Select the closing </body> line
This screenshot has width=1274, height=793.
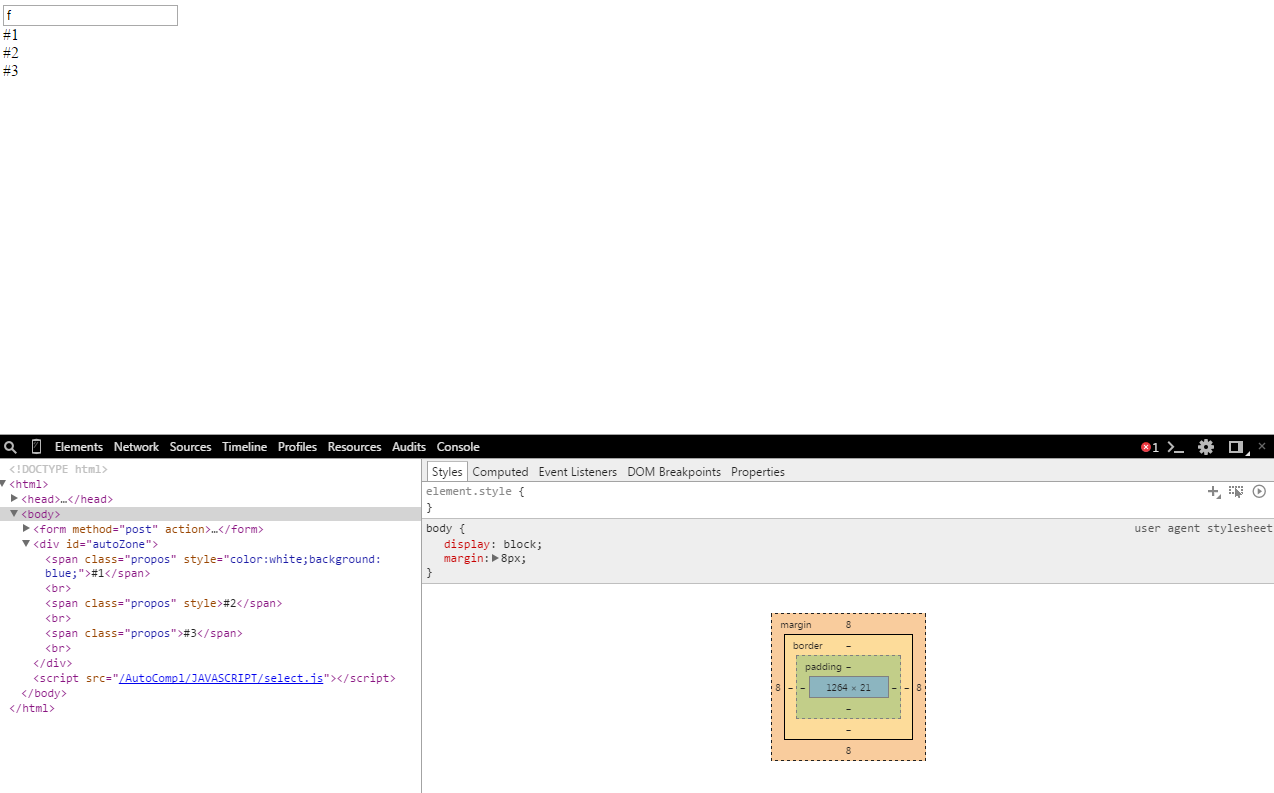pos(43,693)
